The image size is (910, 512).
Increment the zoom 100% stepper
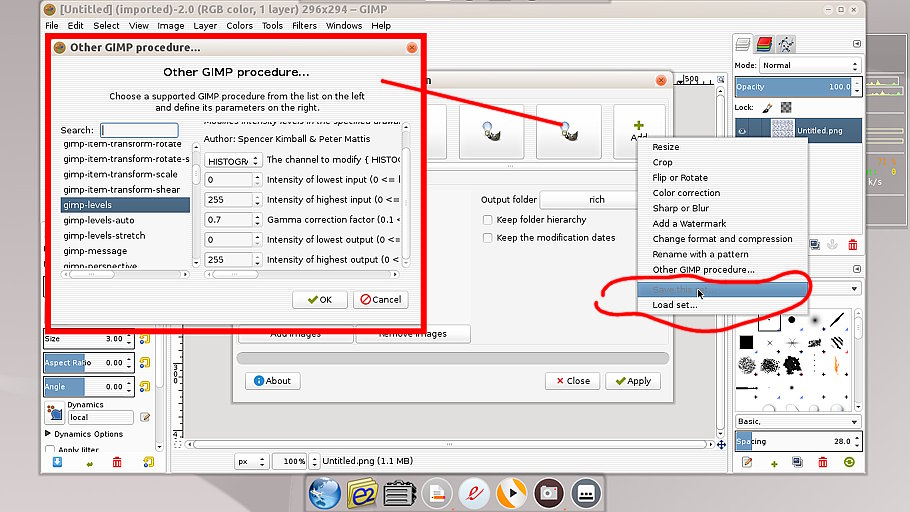click(315, 457)
